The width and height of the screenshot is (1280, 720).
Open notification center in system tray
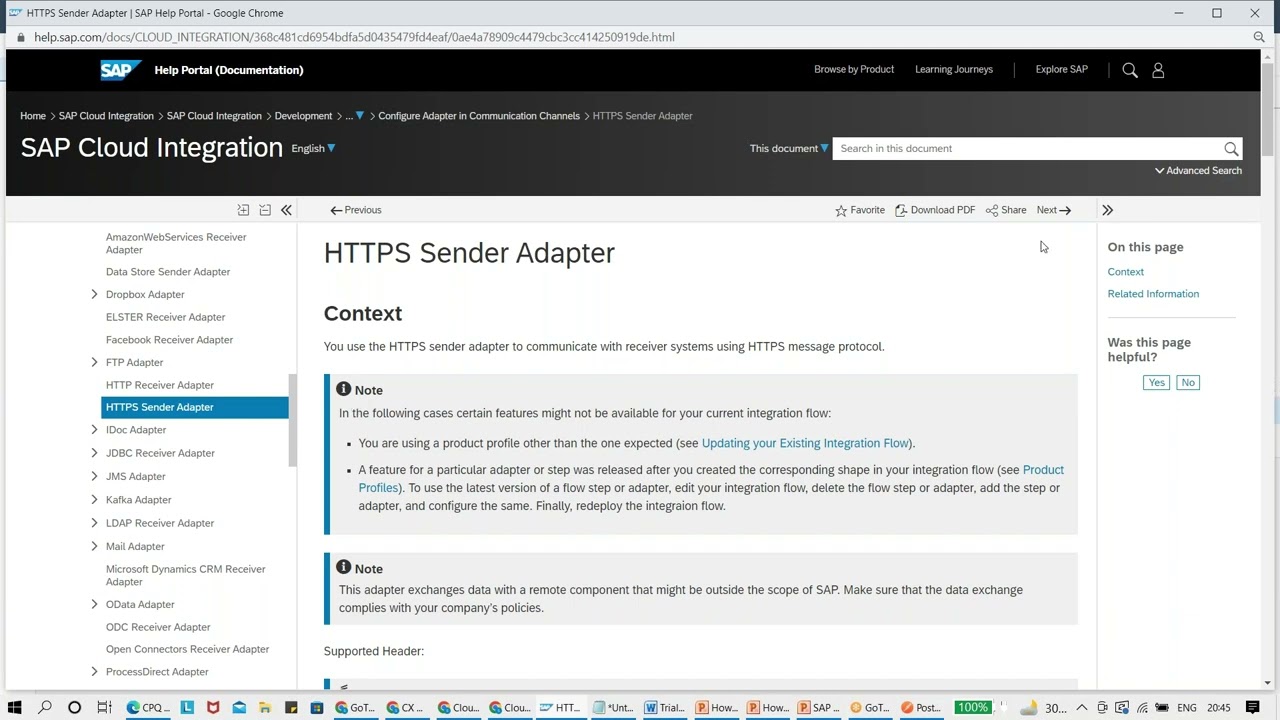(1253, 708)
